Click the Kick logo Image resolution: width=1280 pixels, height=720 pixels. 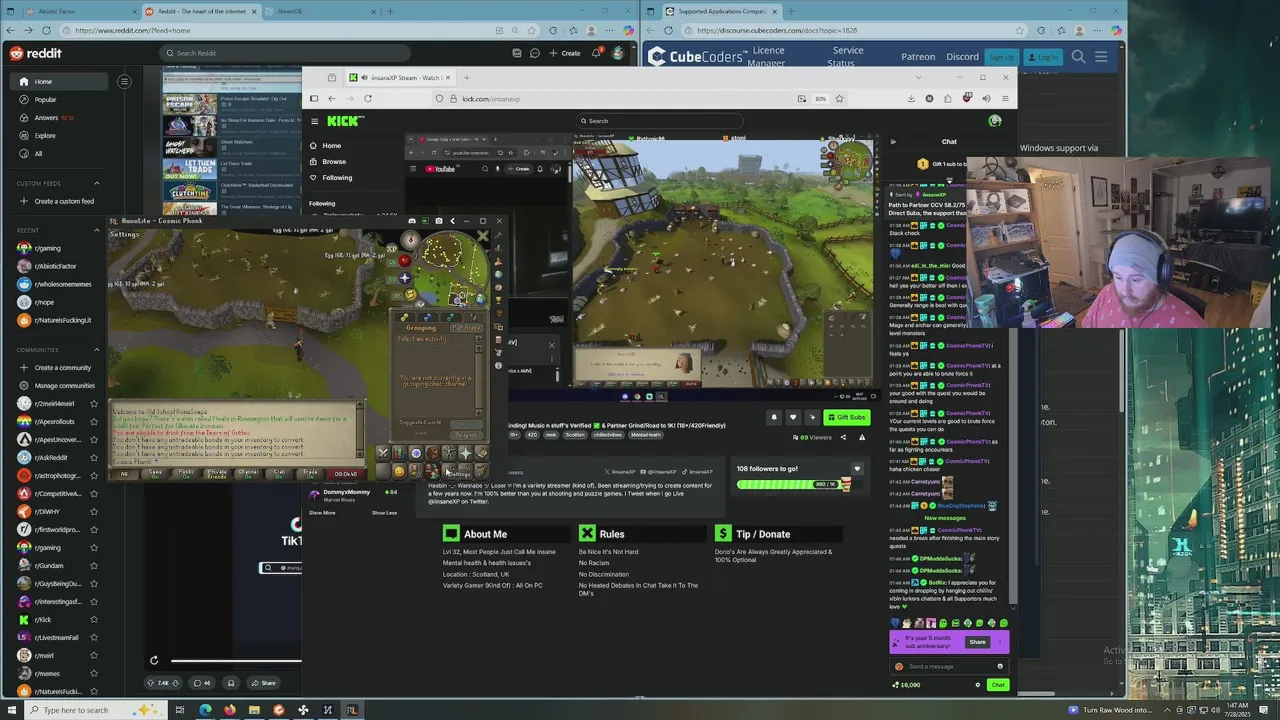click(x=344, y=121)
